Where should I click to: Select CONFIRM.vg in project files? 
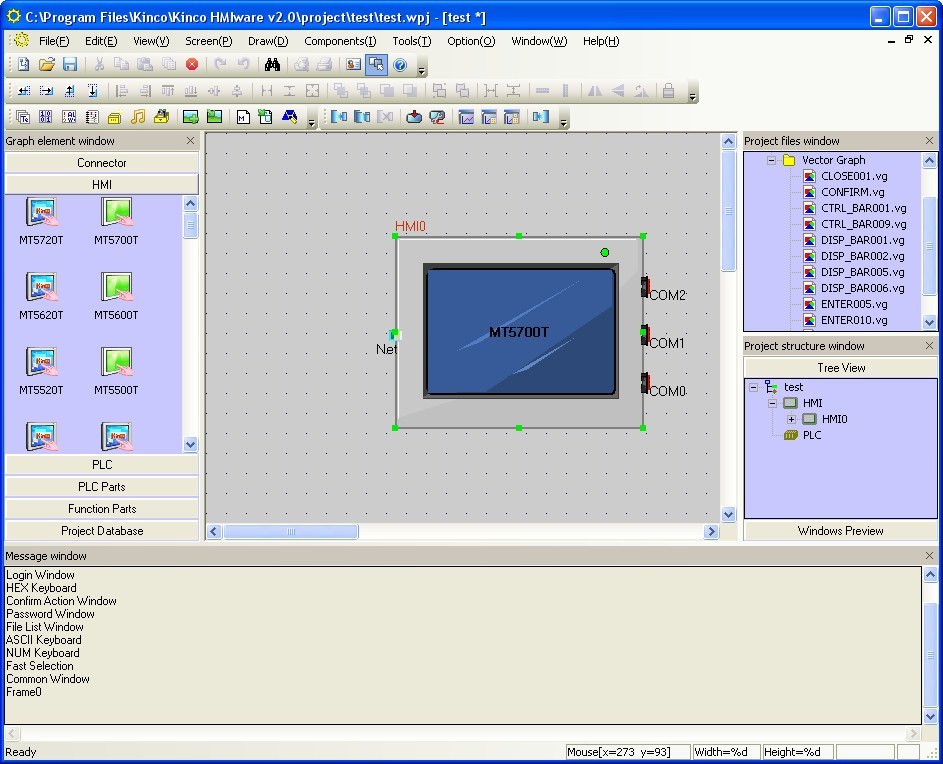click(x=853, y=192)
